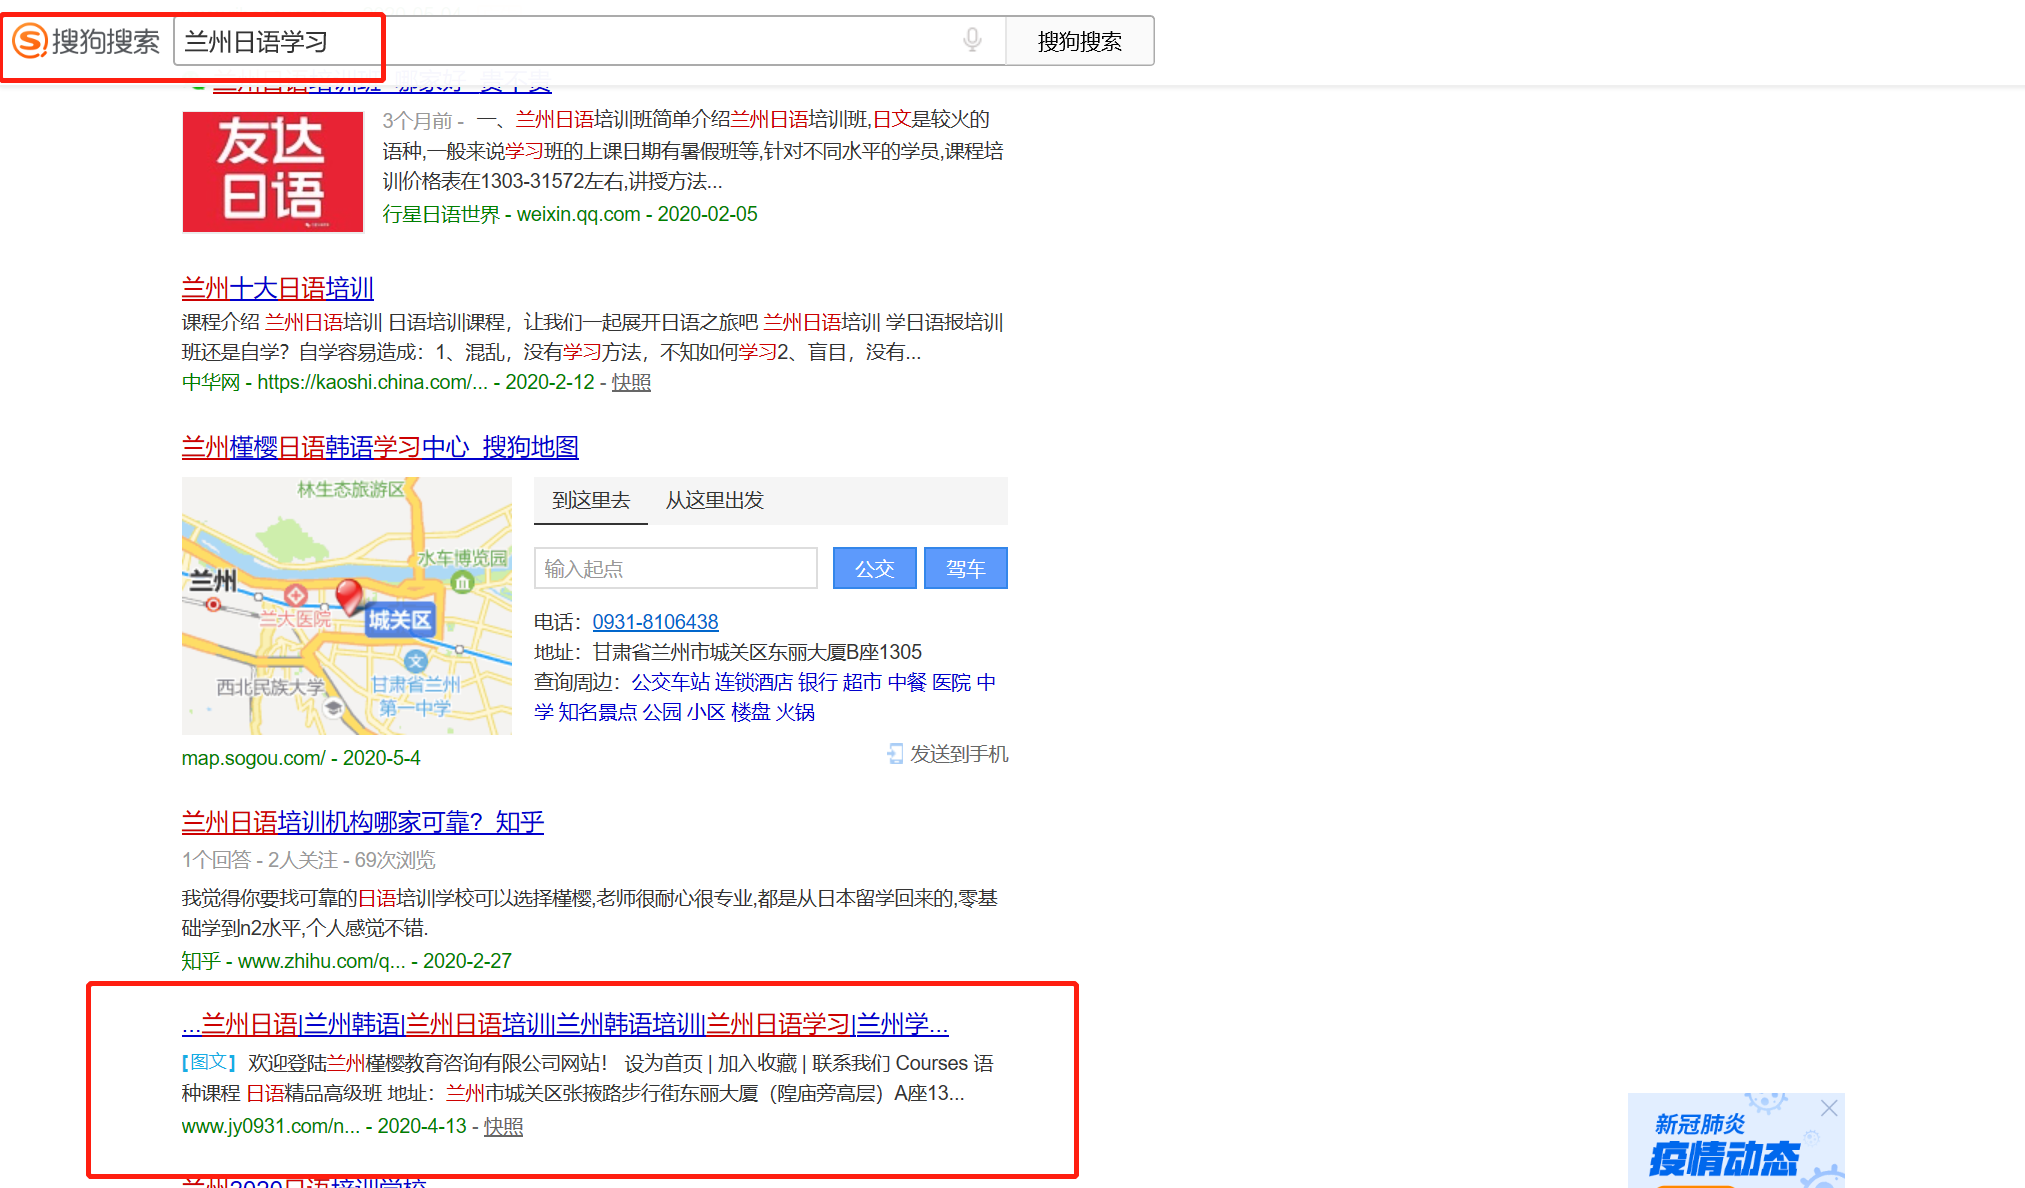2025x1188 pixels.
Task: Open the 快照 link of www.jy0931.com result
Action: click(503, 1126)
